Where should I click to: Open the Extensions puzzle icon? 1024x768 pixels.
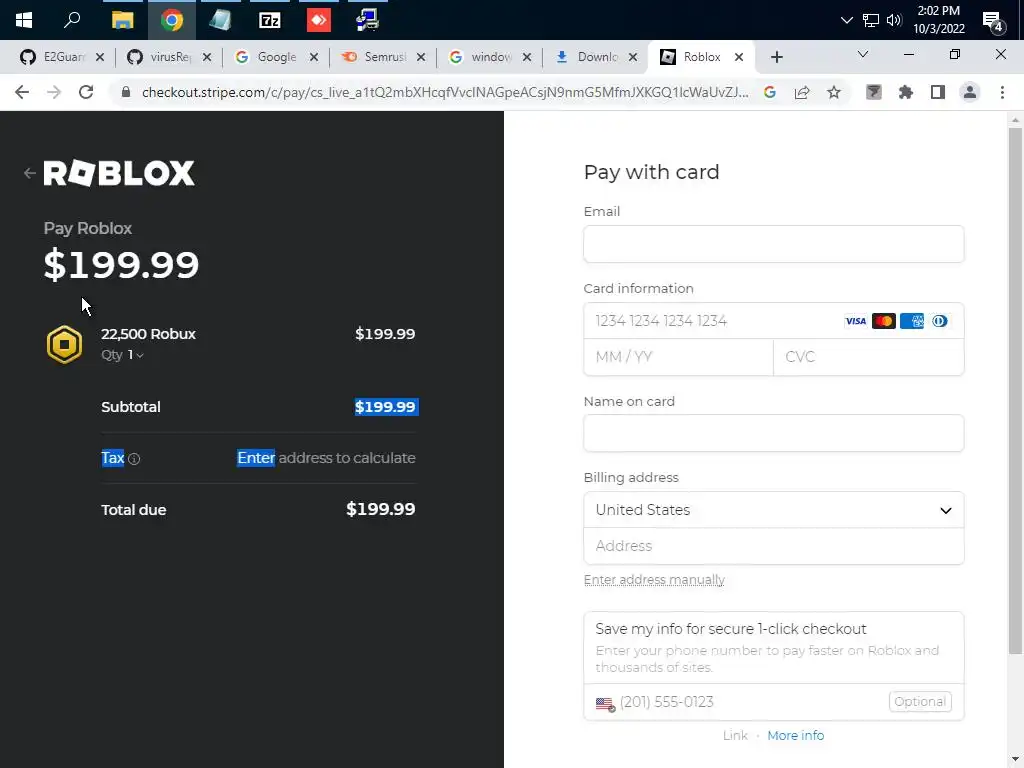pos(905,93)
